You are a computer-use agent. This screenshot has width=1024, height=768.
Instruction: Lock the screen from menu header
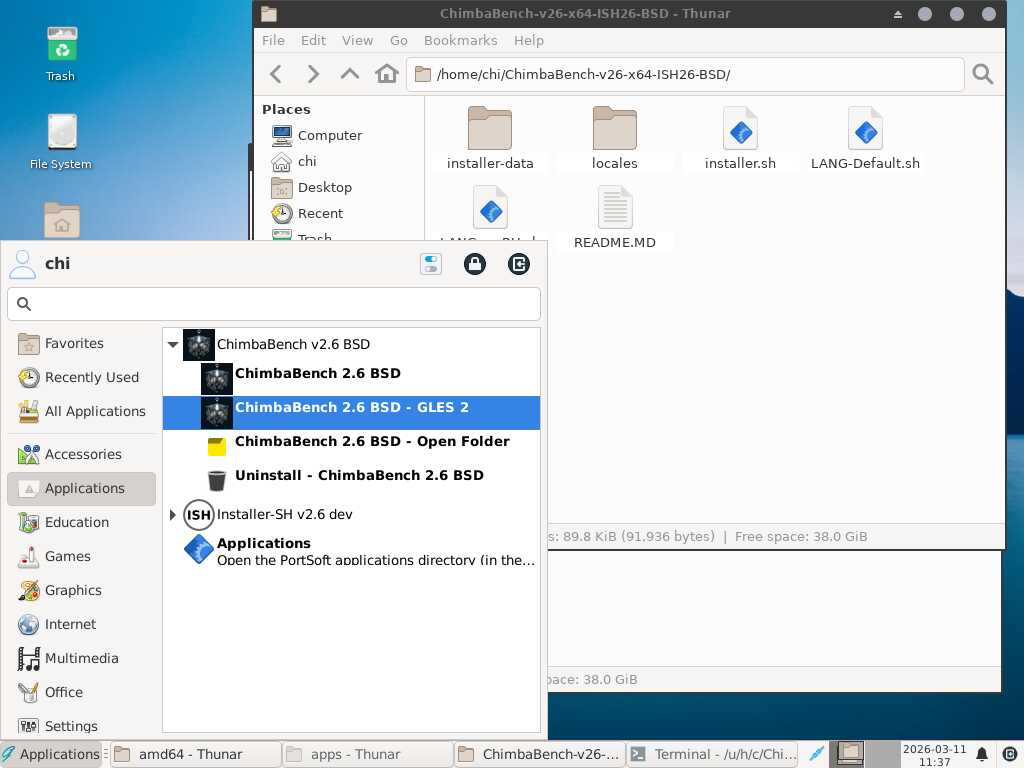pyautogui.click(x=475, y=264)
